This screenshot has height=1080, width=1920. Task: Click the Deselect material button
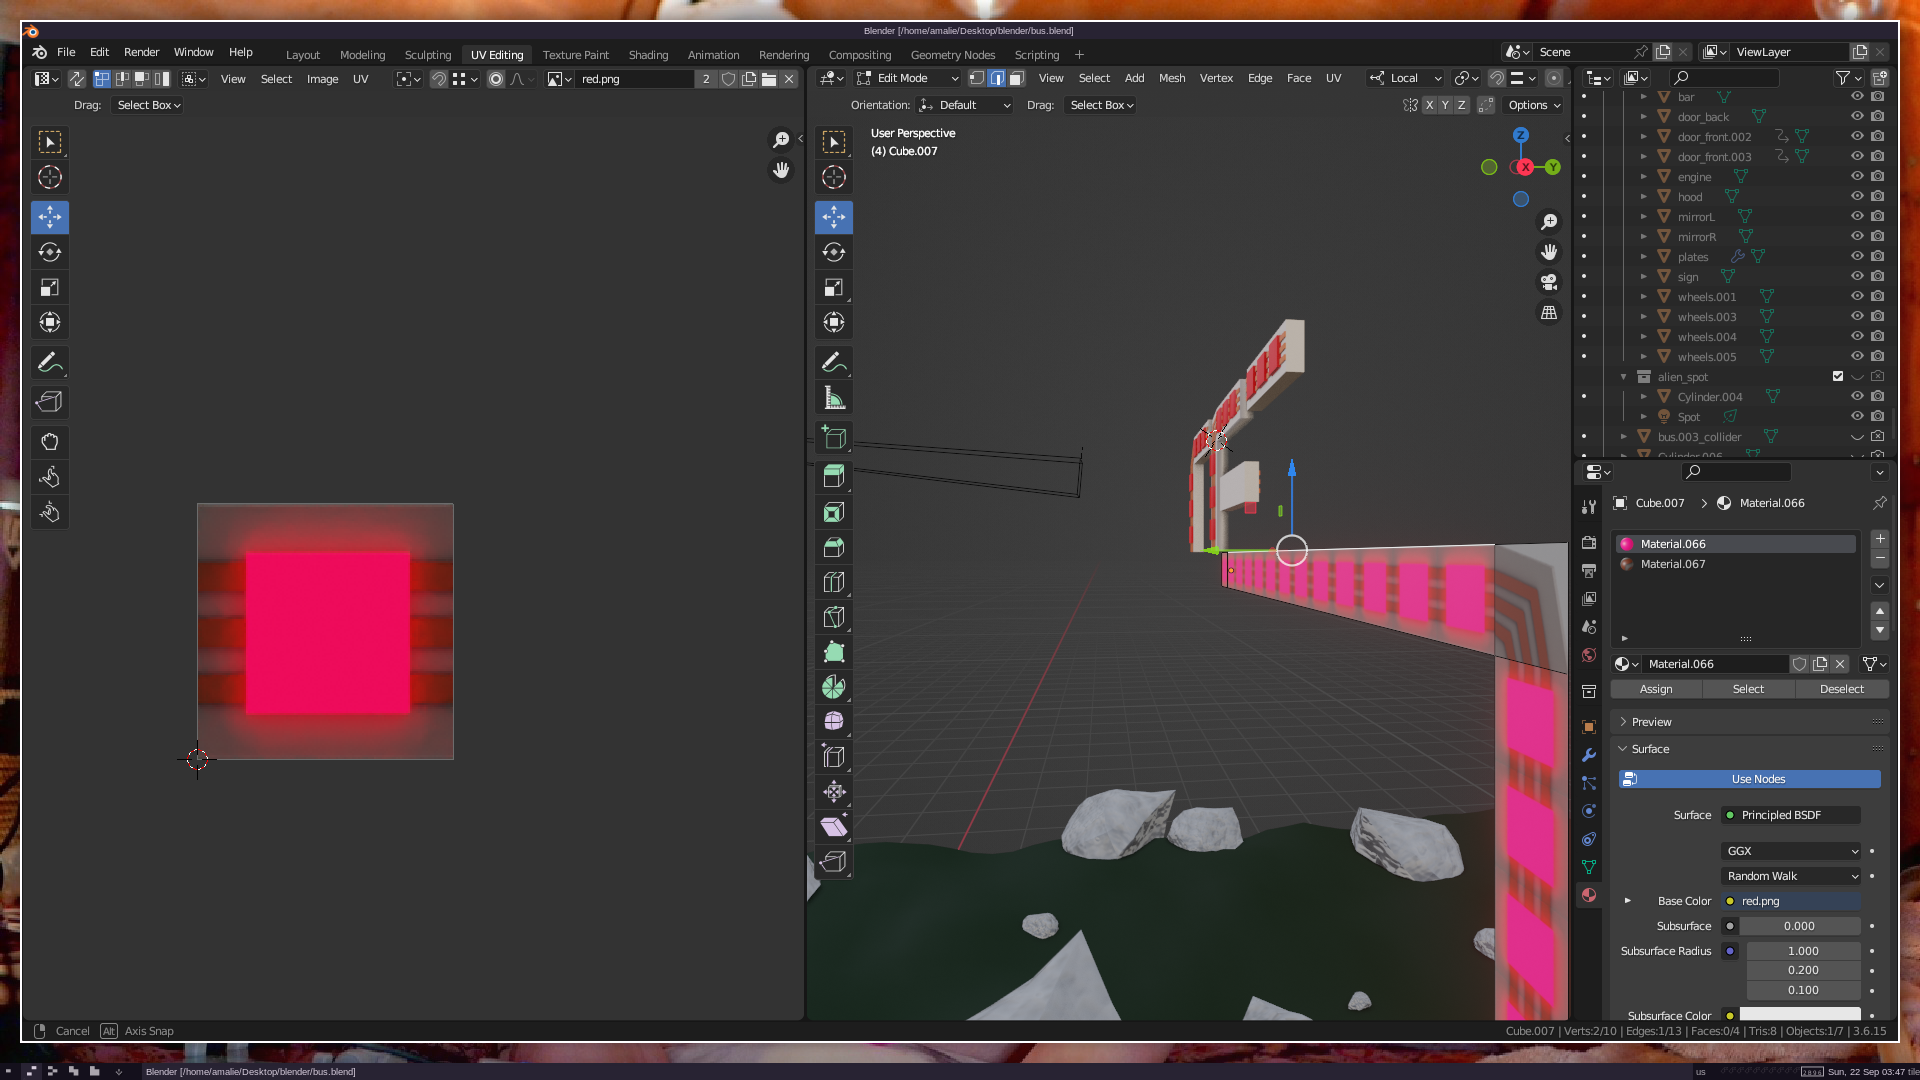1841,689
